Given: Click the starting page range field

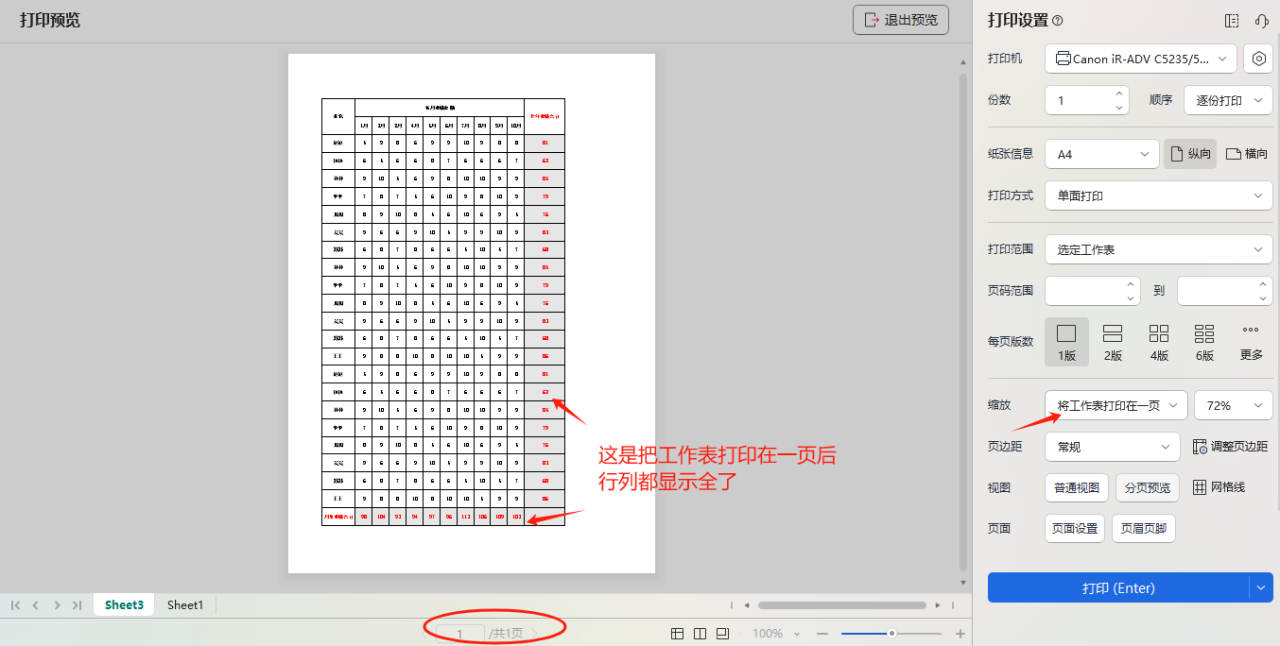Looking at the screenshot, I should click(1084, 291).
